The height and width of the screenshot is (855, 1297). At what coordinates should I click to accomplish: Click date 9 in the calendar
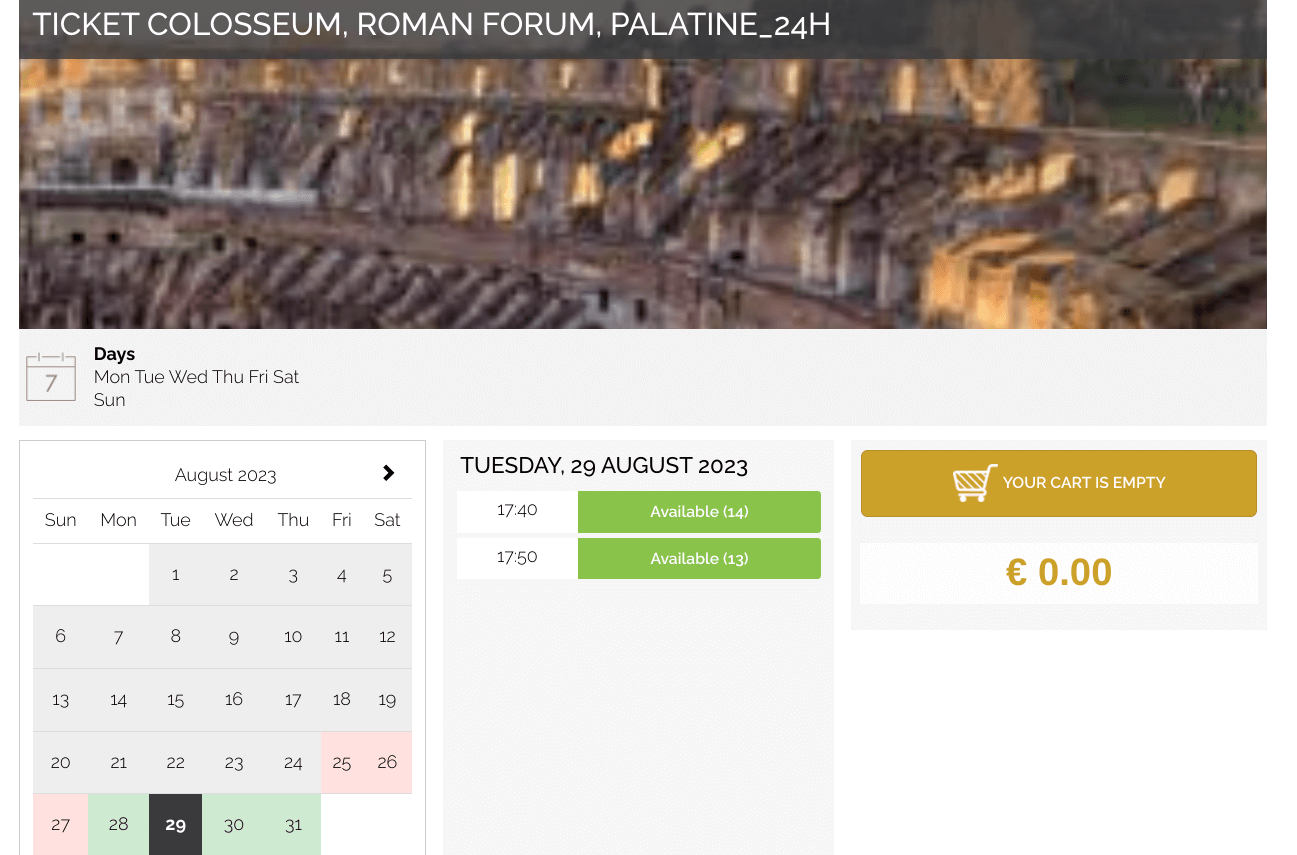pyautogui.click(x=234, y=636)
